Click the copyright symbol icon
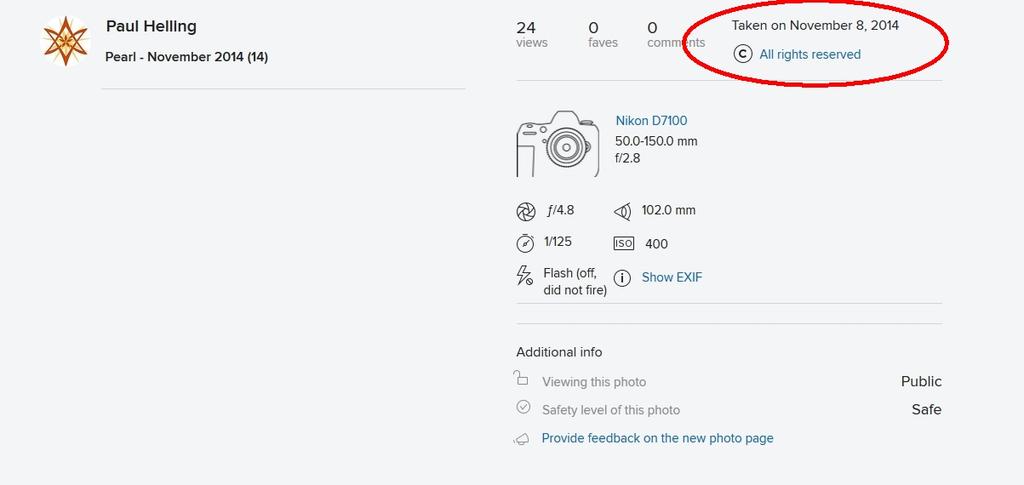The width and height of the screenshot is (1024, 485). (x=743, y=54)
